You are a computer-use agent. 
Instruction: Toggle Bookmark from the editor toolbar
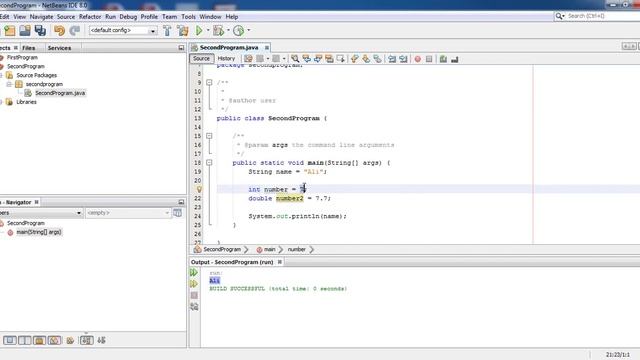pyautogui.click(x=377, y=59)
